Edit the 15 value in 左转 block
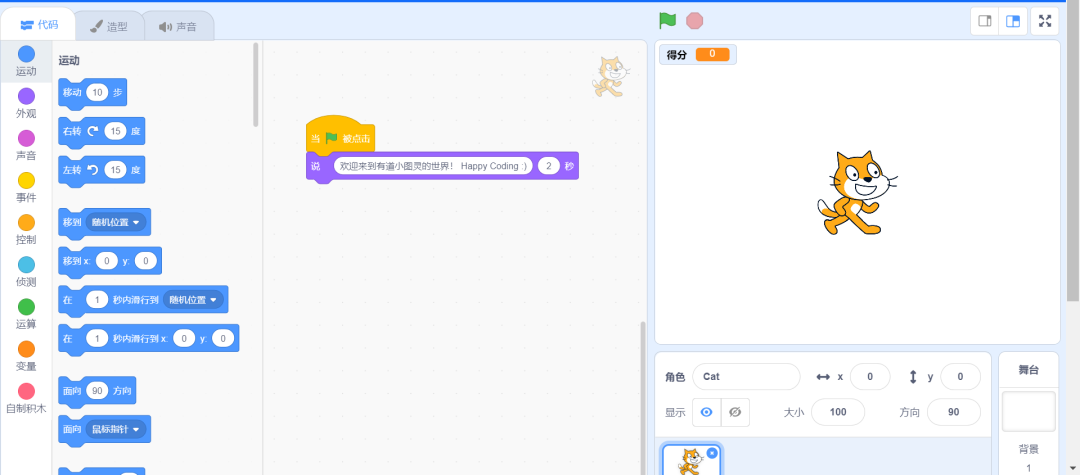 pos(115,170)
